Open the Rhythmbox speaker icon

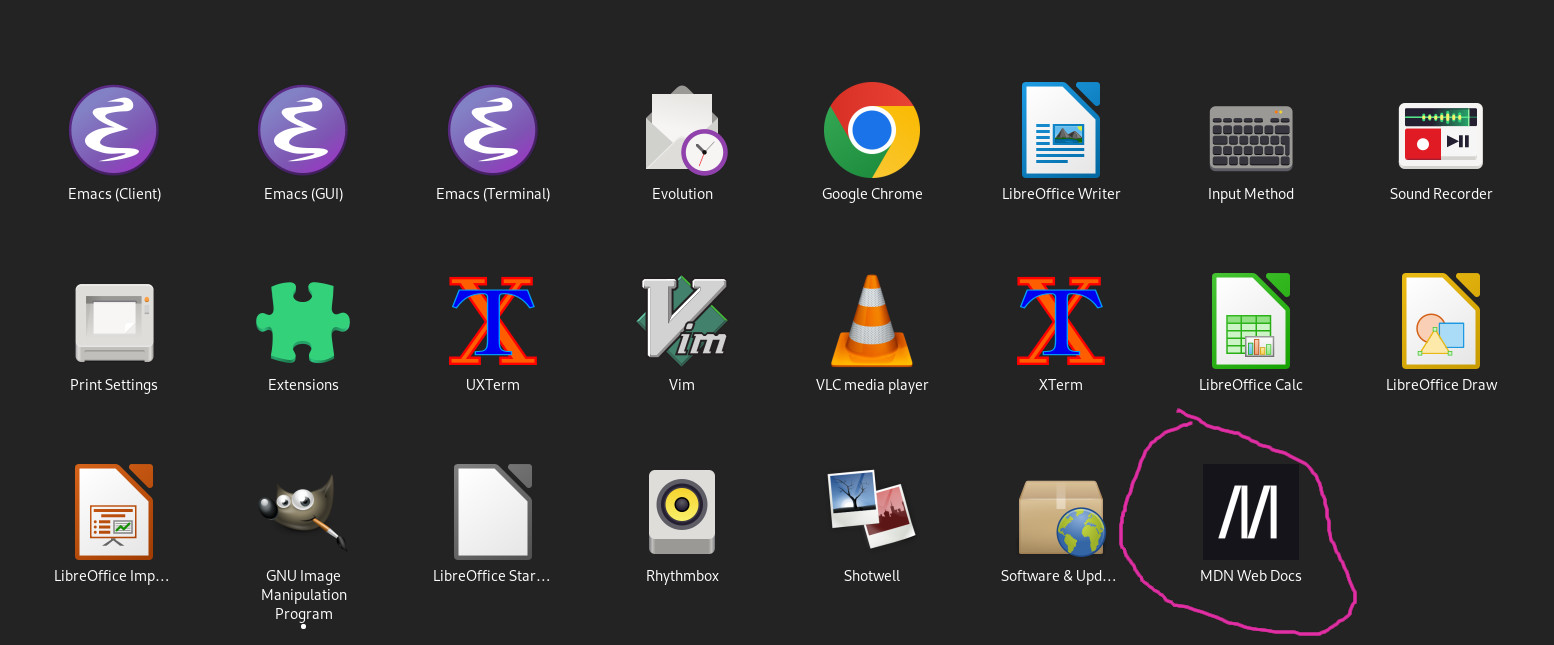point(682,512)
